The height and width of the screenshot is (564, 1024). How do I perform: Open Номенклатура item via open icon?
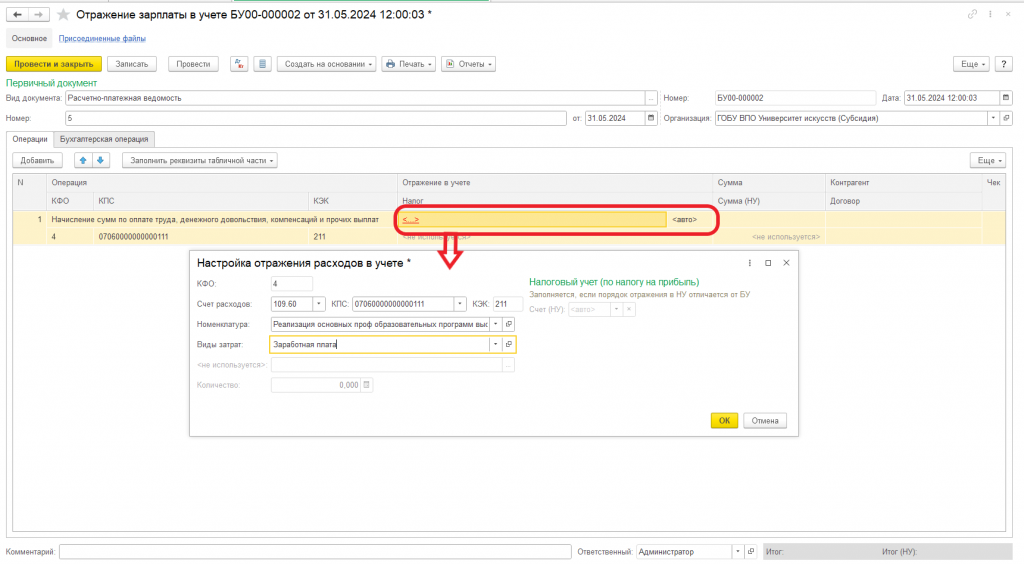click(x=509, y=324)
